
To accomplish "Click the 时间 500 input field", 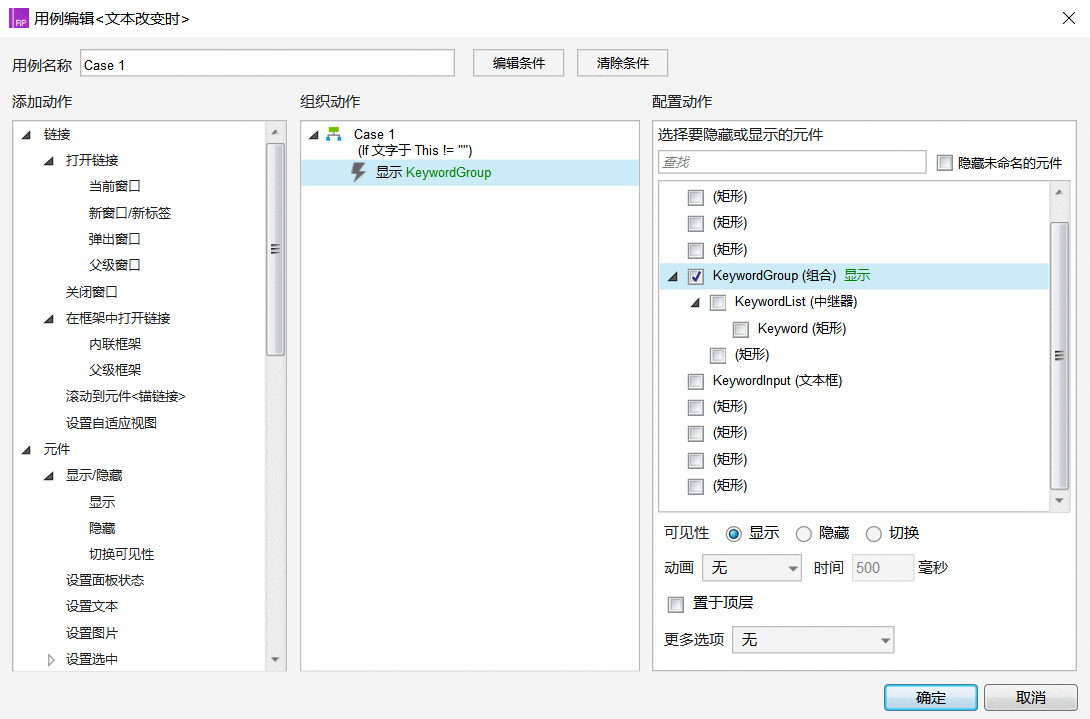I will click(883, 568).
